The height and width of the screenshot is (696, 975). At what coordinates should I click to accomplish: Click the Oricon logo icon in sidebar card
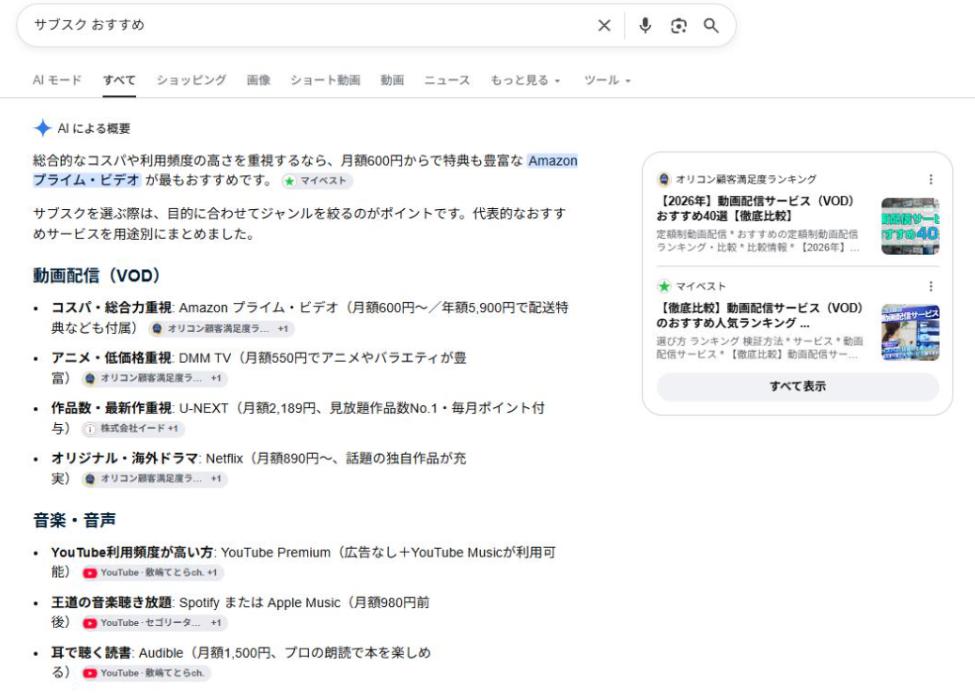[663, 179]
